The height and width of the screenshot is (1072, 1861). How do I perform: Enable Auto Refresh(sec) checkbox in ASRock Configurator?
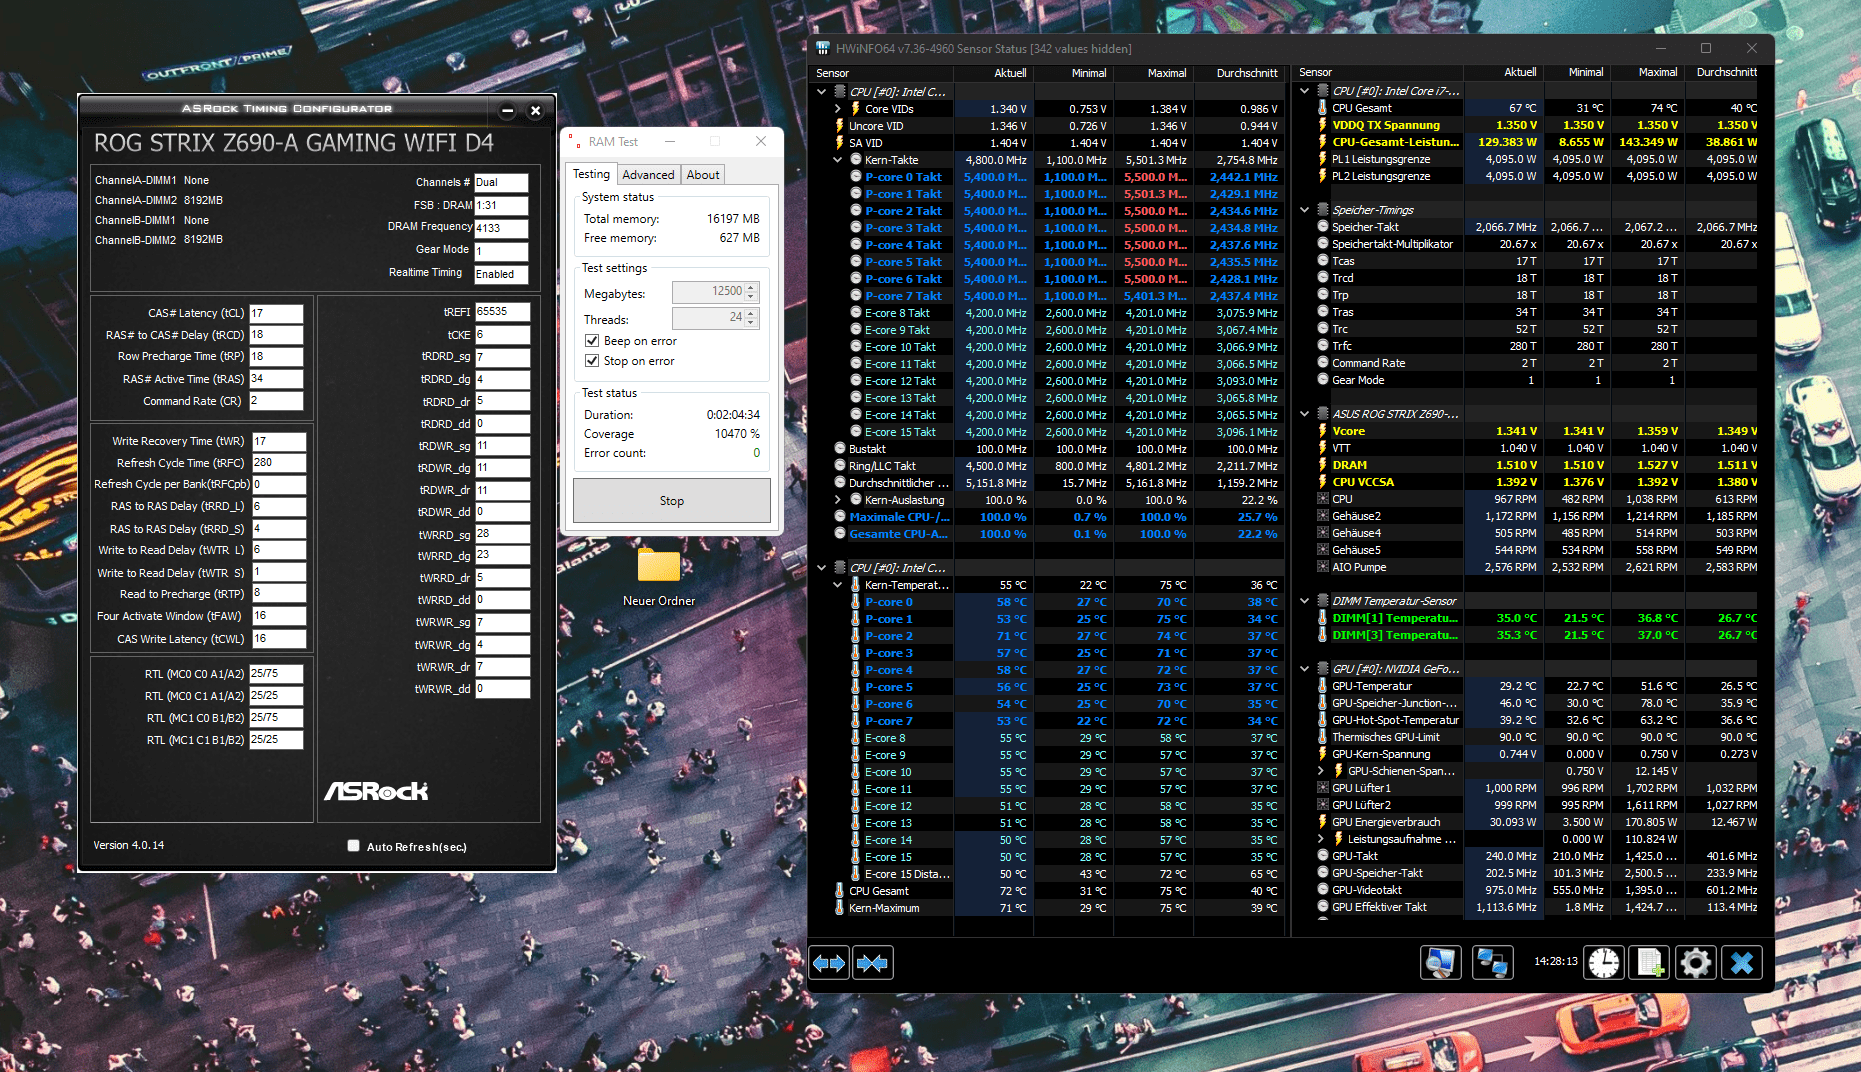tap(353, 846)
